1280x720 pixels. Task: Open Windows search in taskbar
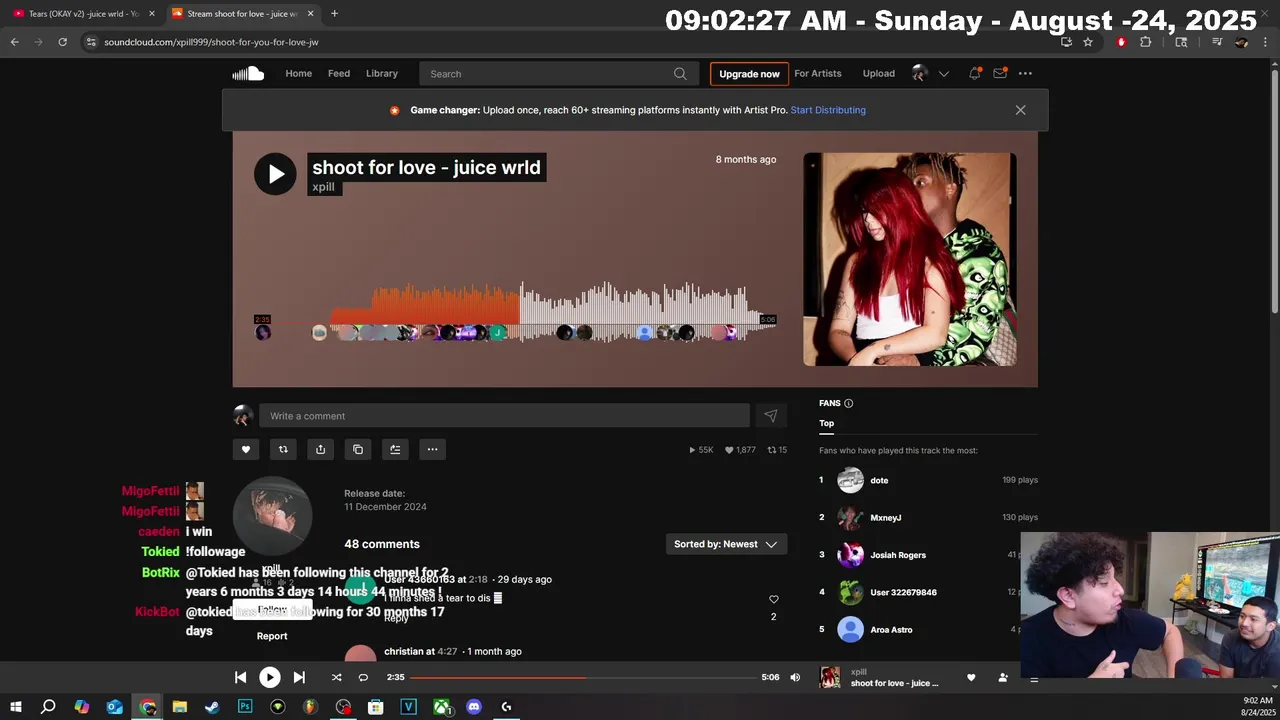tap(48, 707)
